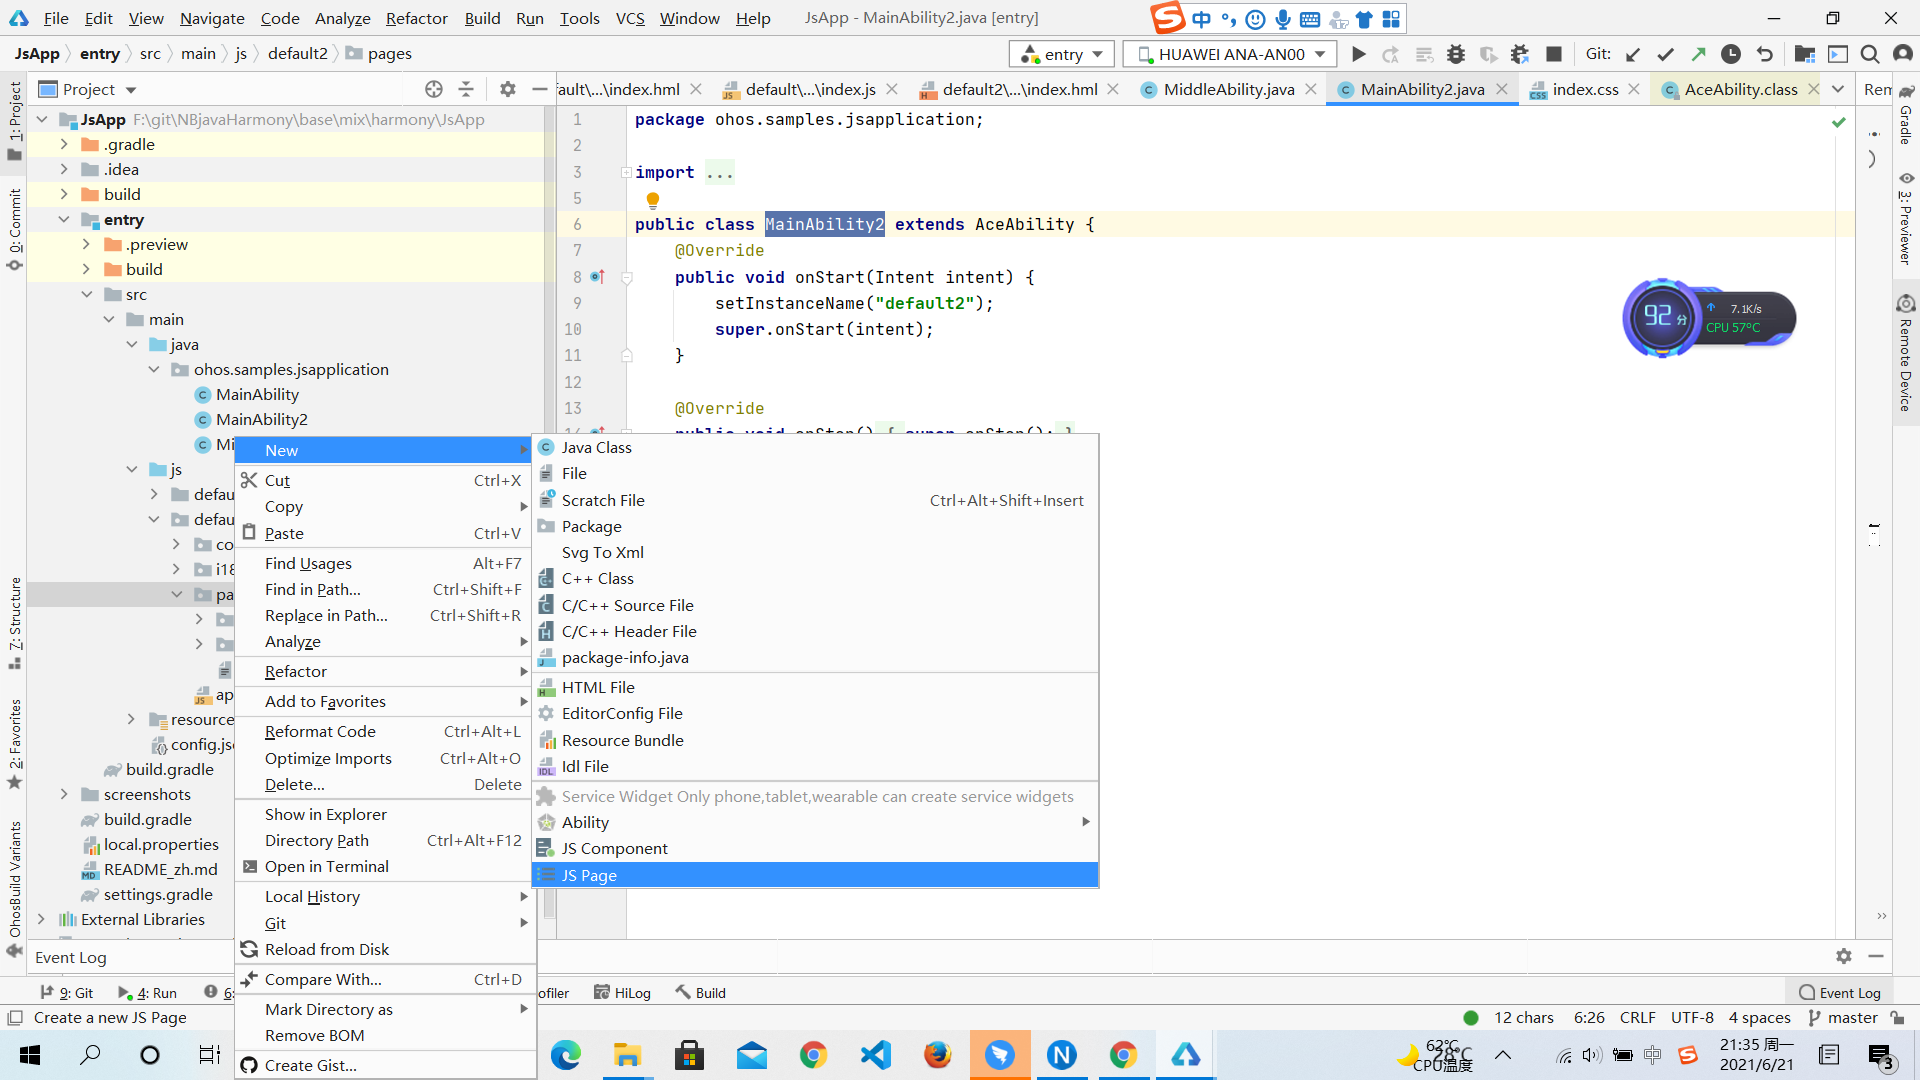Viewport: 1920px width, 1080px height.
Task: Click the Debug bug icon in toolbar
Action: coord(1456,54)
